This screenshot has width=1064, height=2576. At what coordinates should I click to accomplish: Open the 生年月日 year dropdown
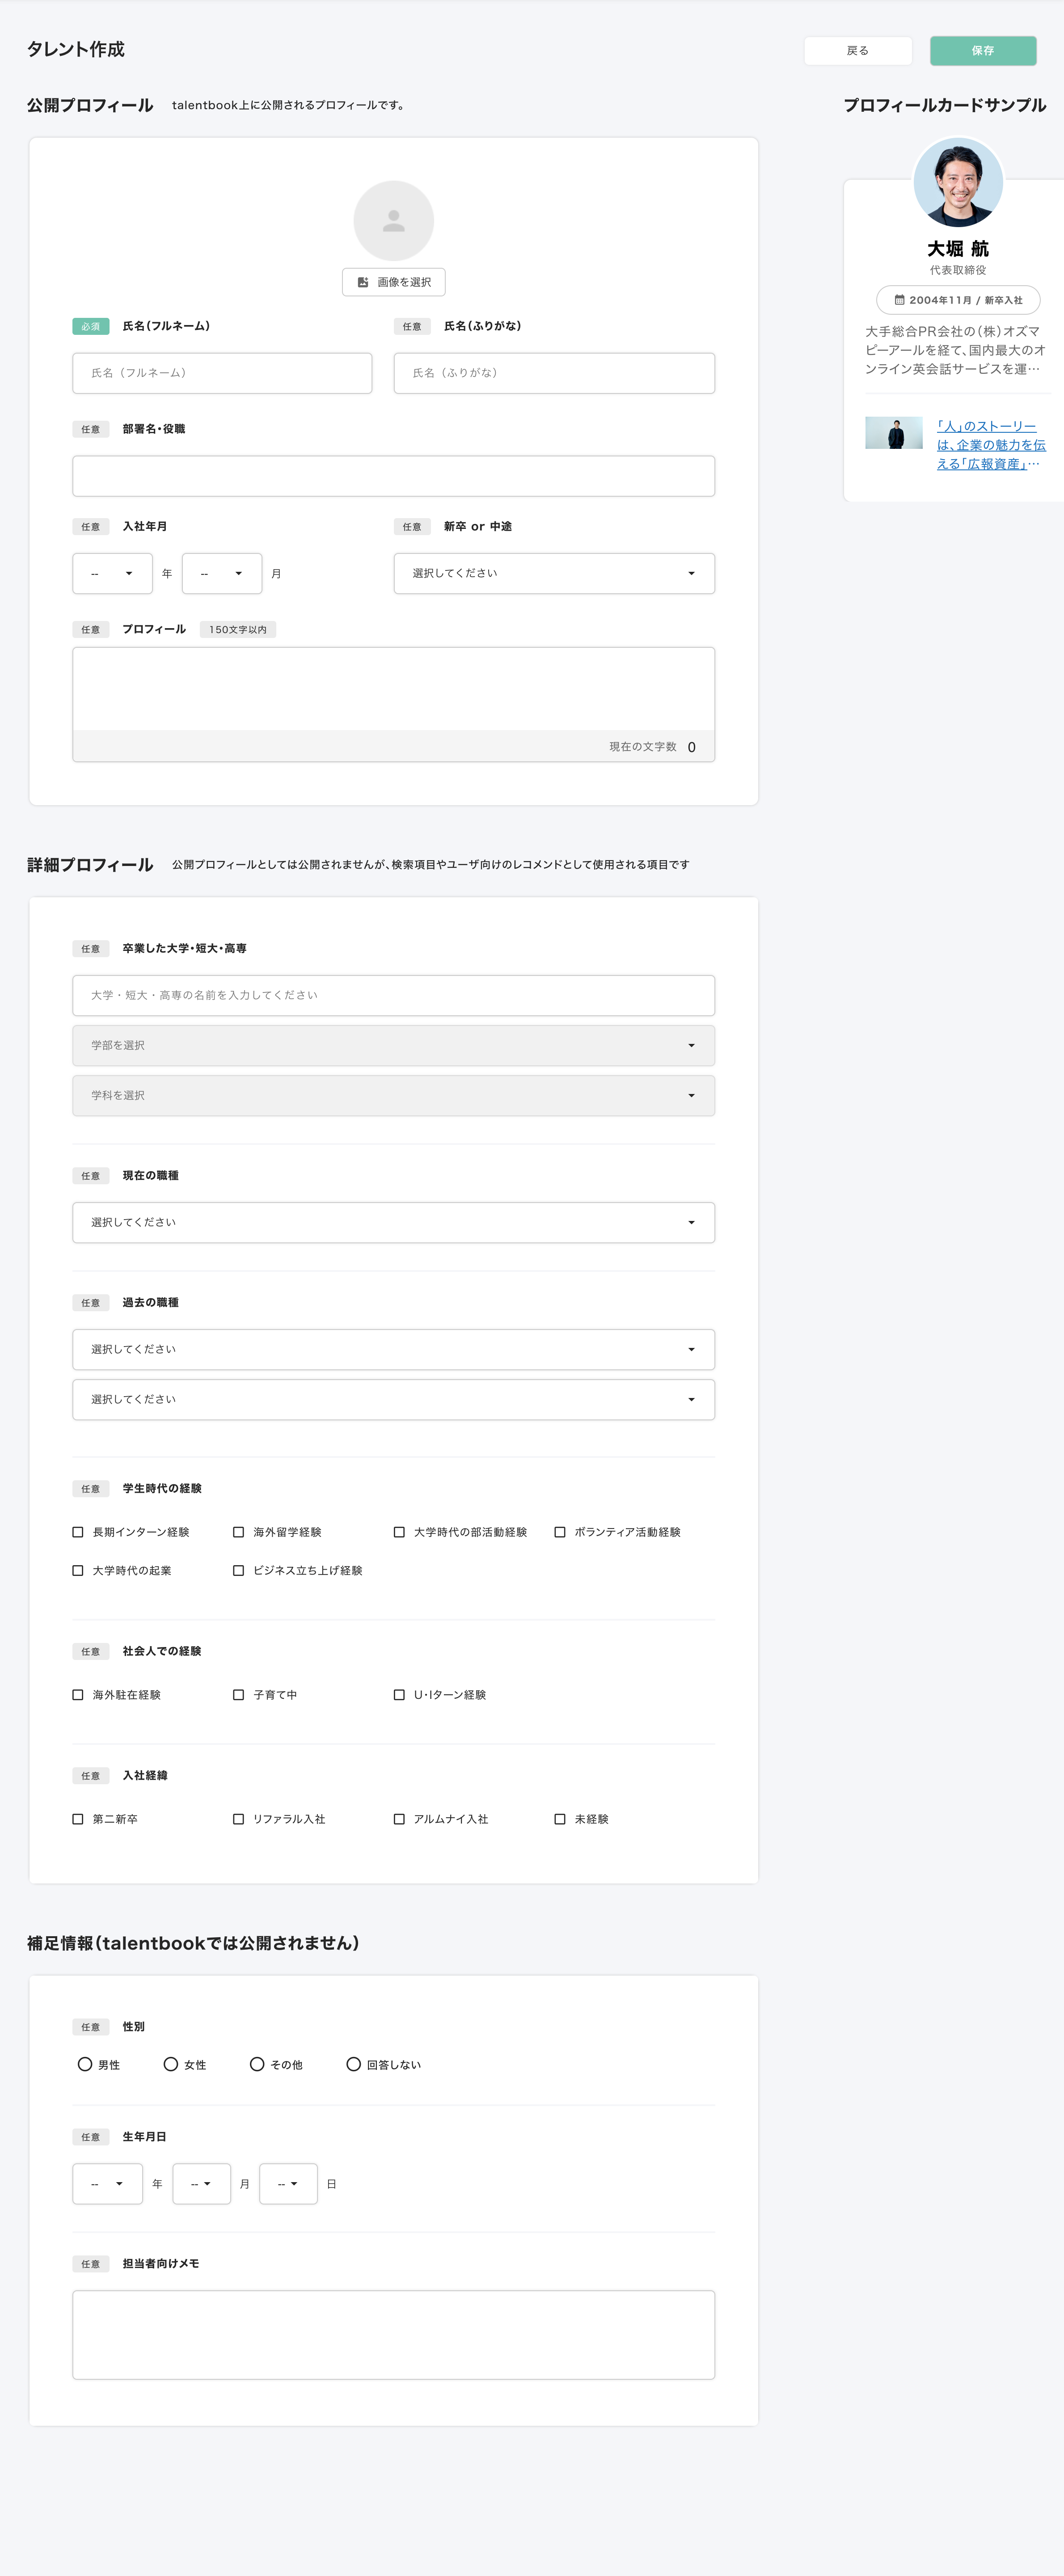107,2184
